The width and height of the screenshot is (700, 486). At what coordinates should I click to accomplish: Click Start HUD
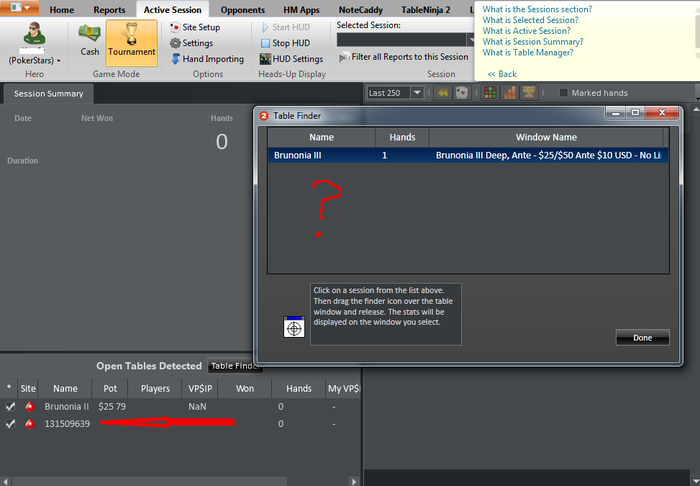tap(285, 27)
